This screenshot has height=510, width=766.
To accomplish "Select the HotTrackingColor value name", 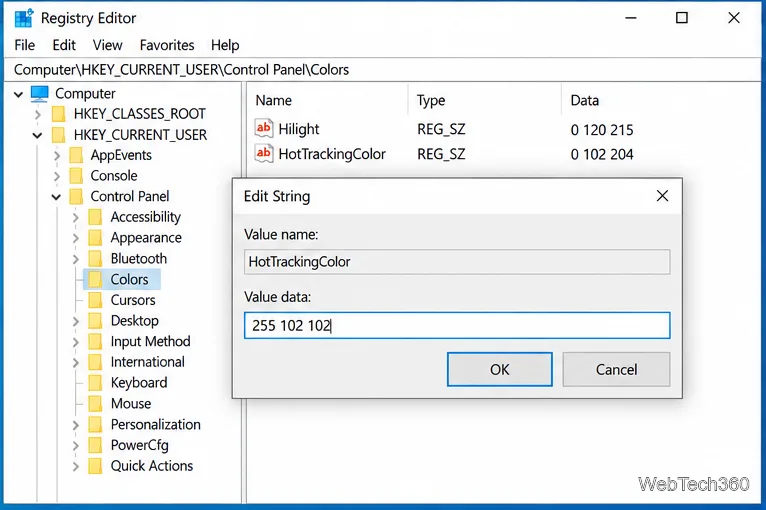I will click(x=332, y=154).
